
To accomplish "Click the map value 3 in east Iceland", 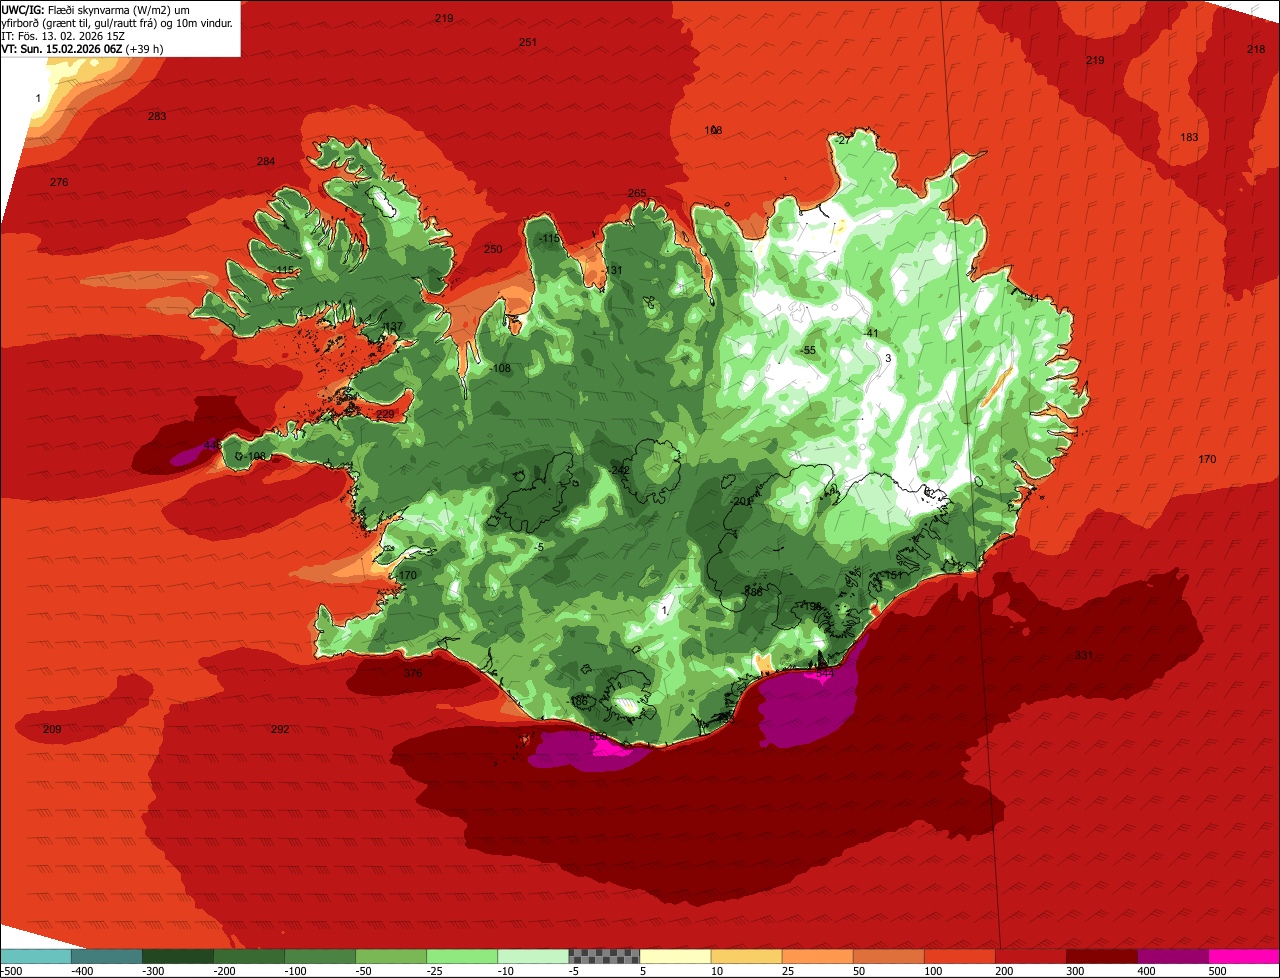I will pos(888,358).
